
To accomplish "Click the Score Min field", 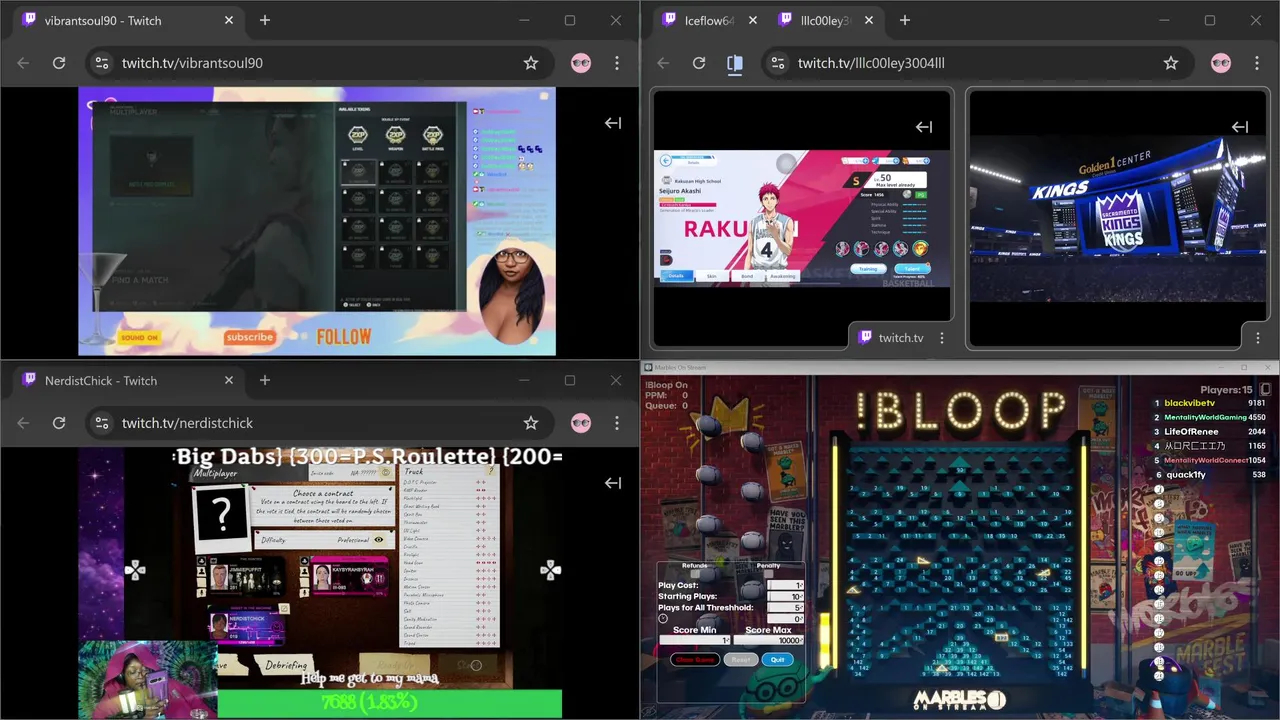I will [695, 640].
